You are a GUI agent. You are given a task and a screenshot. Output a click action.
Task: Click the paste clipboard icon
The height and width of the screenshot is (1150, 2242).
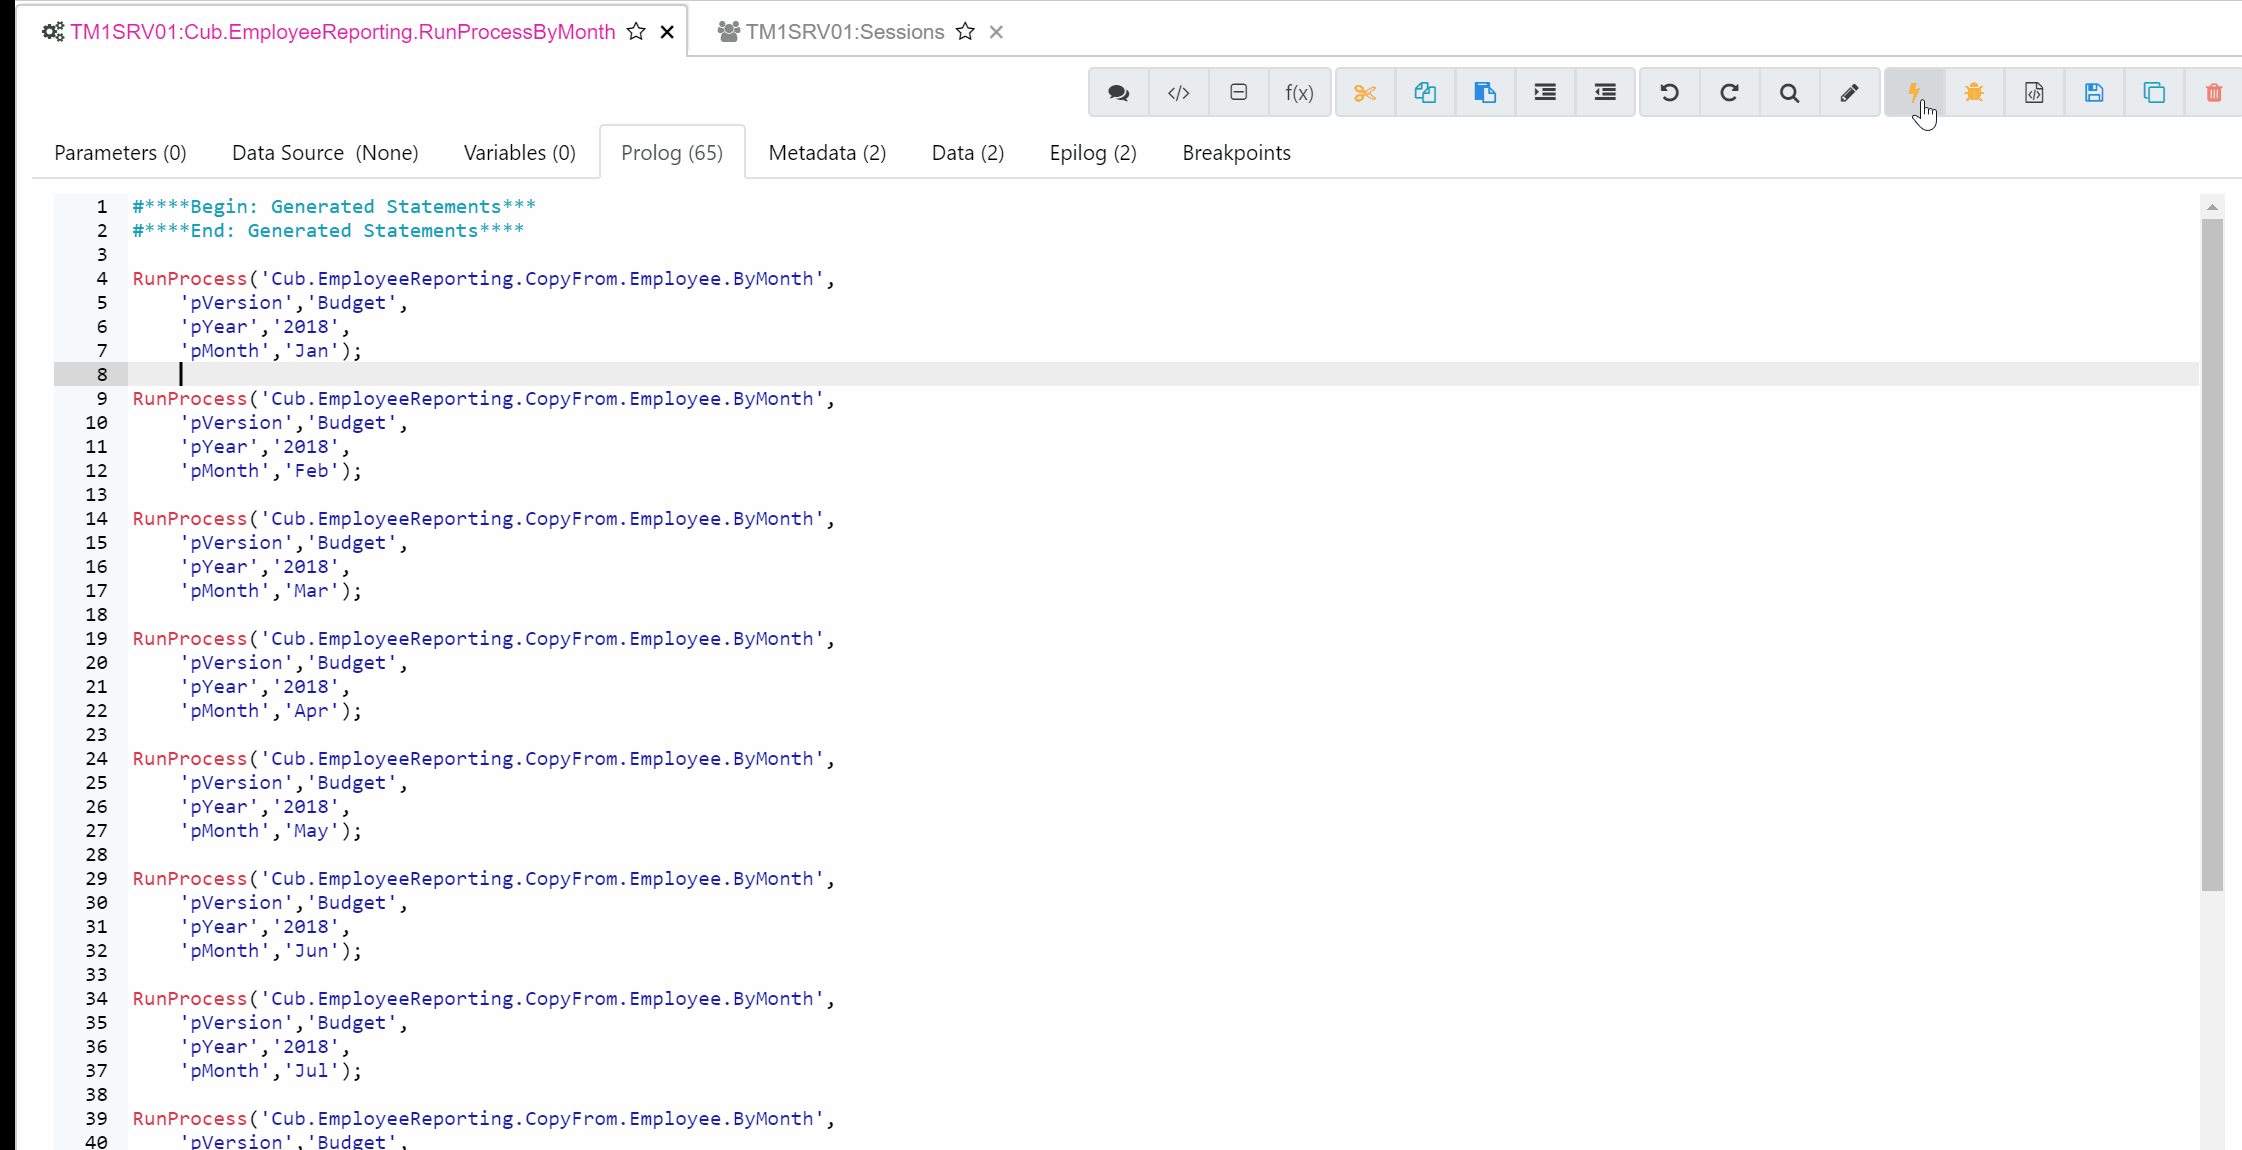point(1484,93)
